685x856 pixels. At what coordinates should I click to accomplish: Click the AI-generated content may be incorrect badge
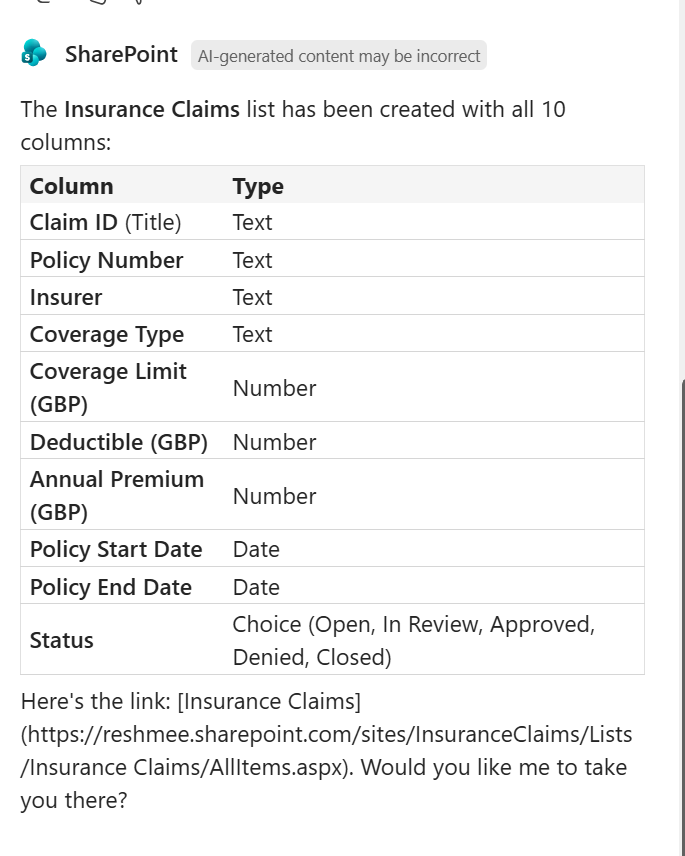click(x=339, y=56)
